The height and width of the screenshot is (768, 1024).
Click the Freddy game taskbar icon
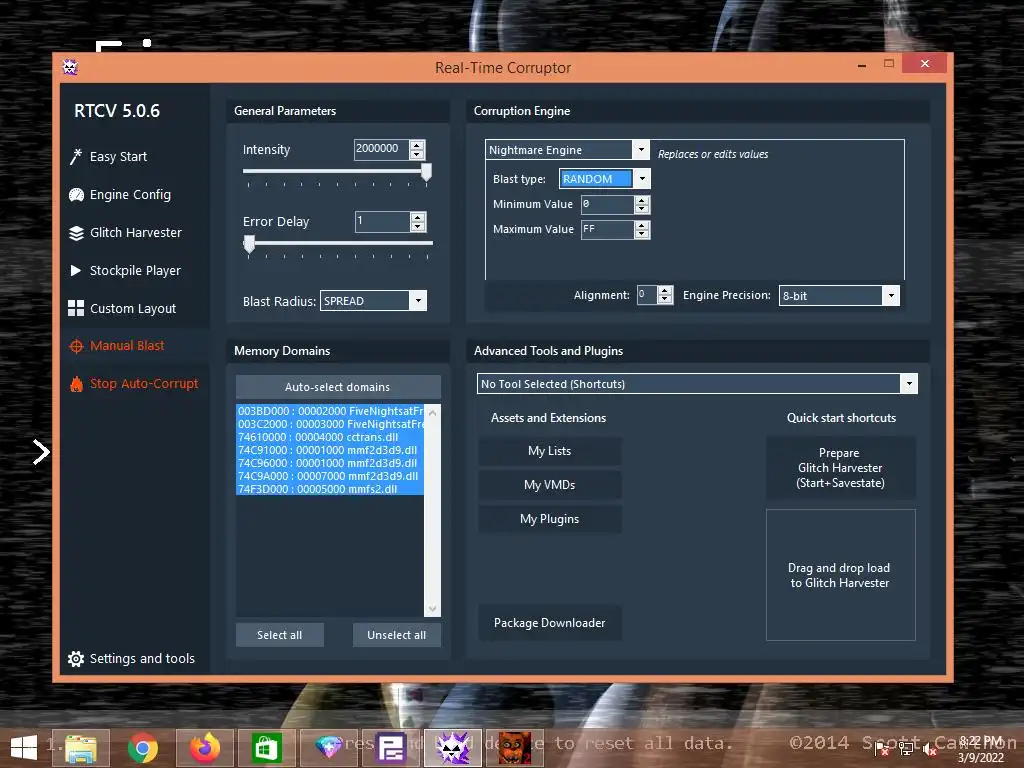click(515, 748)
